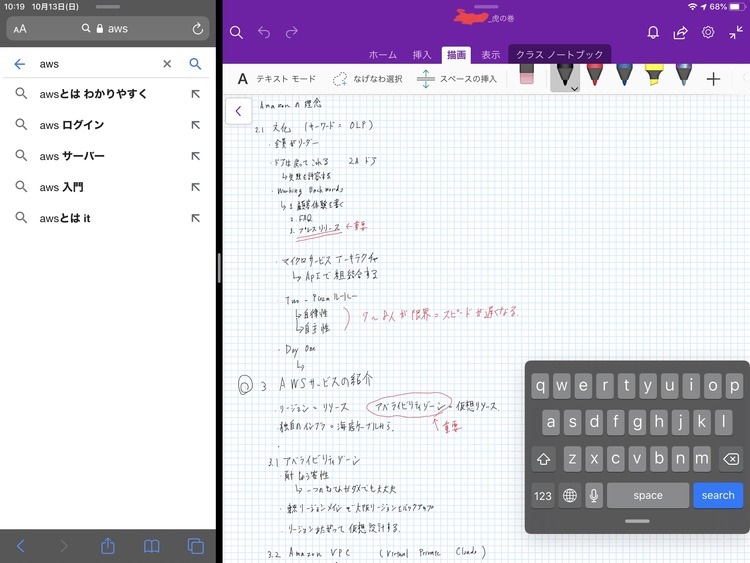Select the 描画 tab
Screen dimensions: 750x563
[456, 55]
